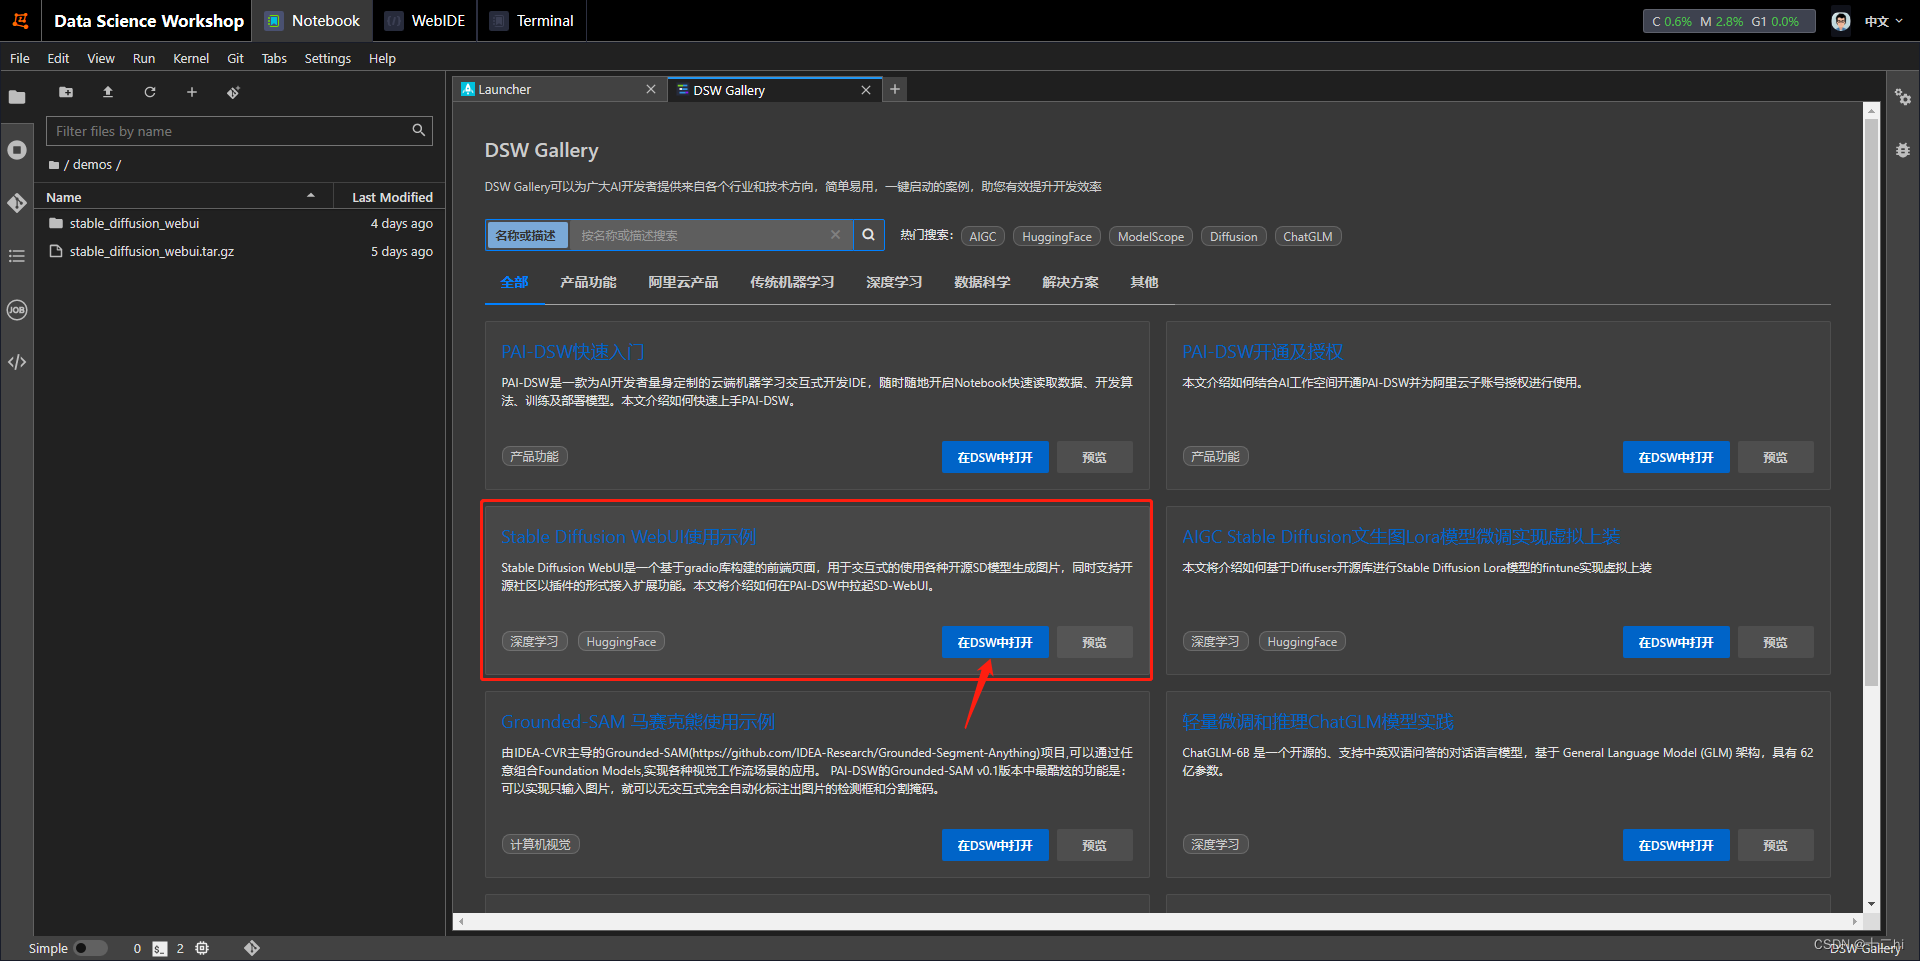Open the File menu
This screenshot has height=961, width=1920.
[x=20, y=58]
